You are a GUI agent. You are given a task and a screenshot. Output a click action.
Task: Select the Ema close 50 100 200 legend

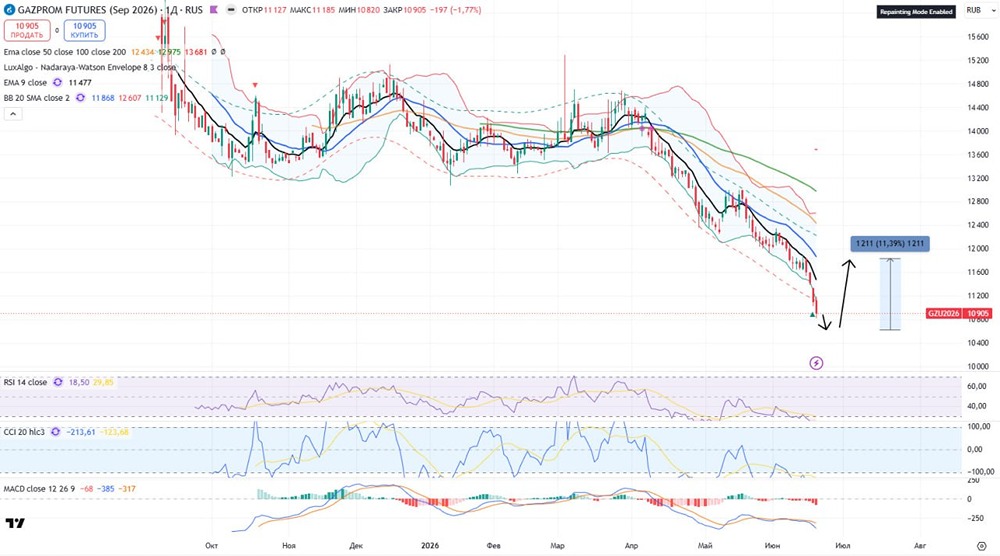pos(65,52)
